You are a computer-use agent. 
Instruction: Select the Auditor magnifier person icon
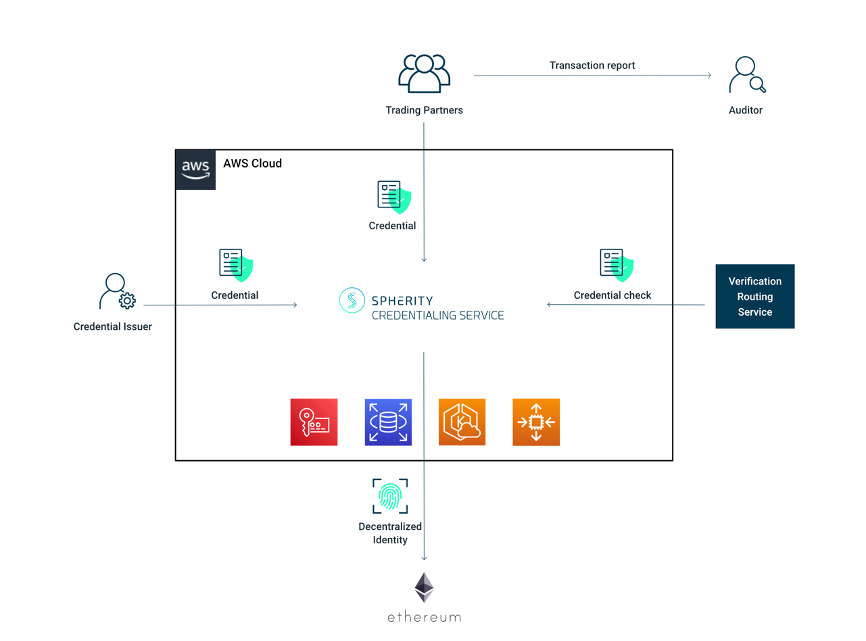point(746,72)
